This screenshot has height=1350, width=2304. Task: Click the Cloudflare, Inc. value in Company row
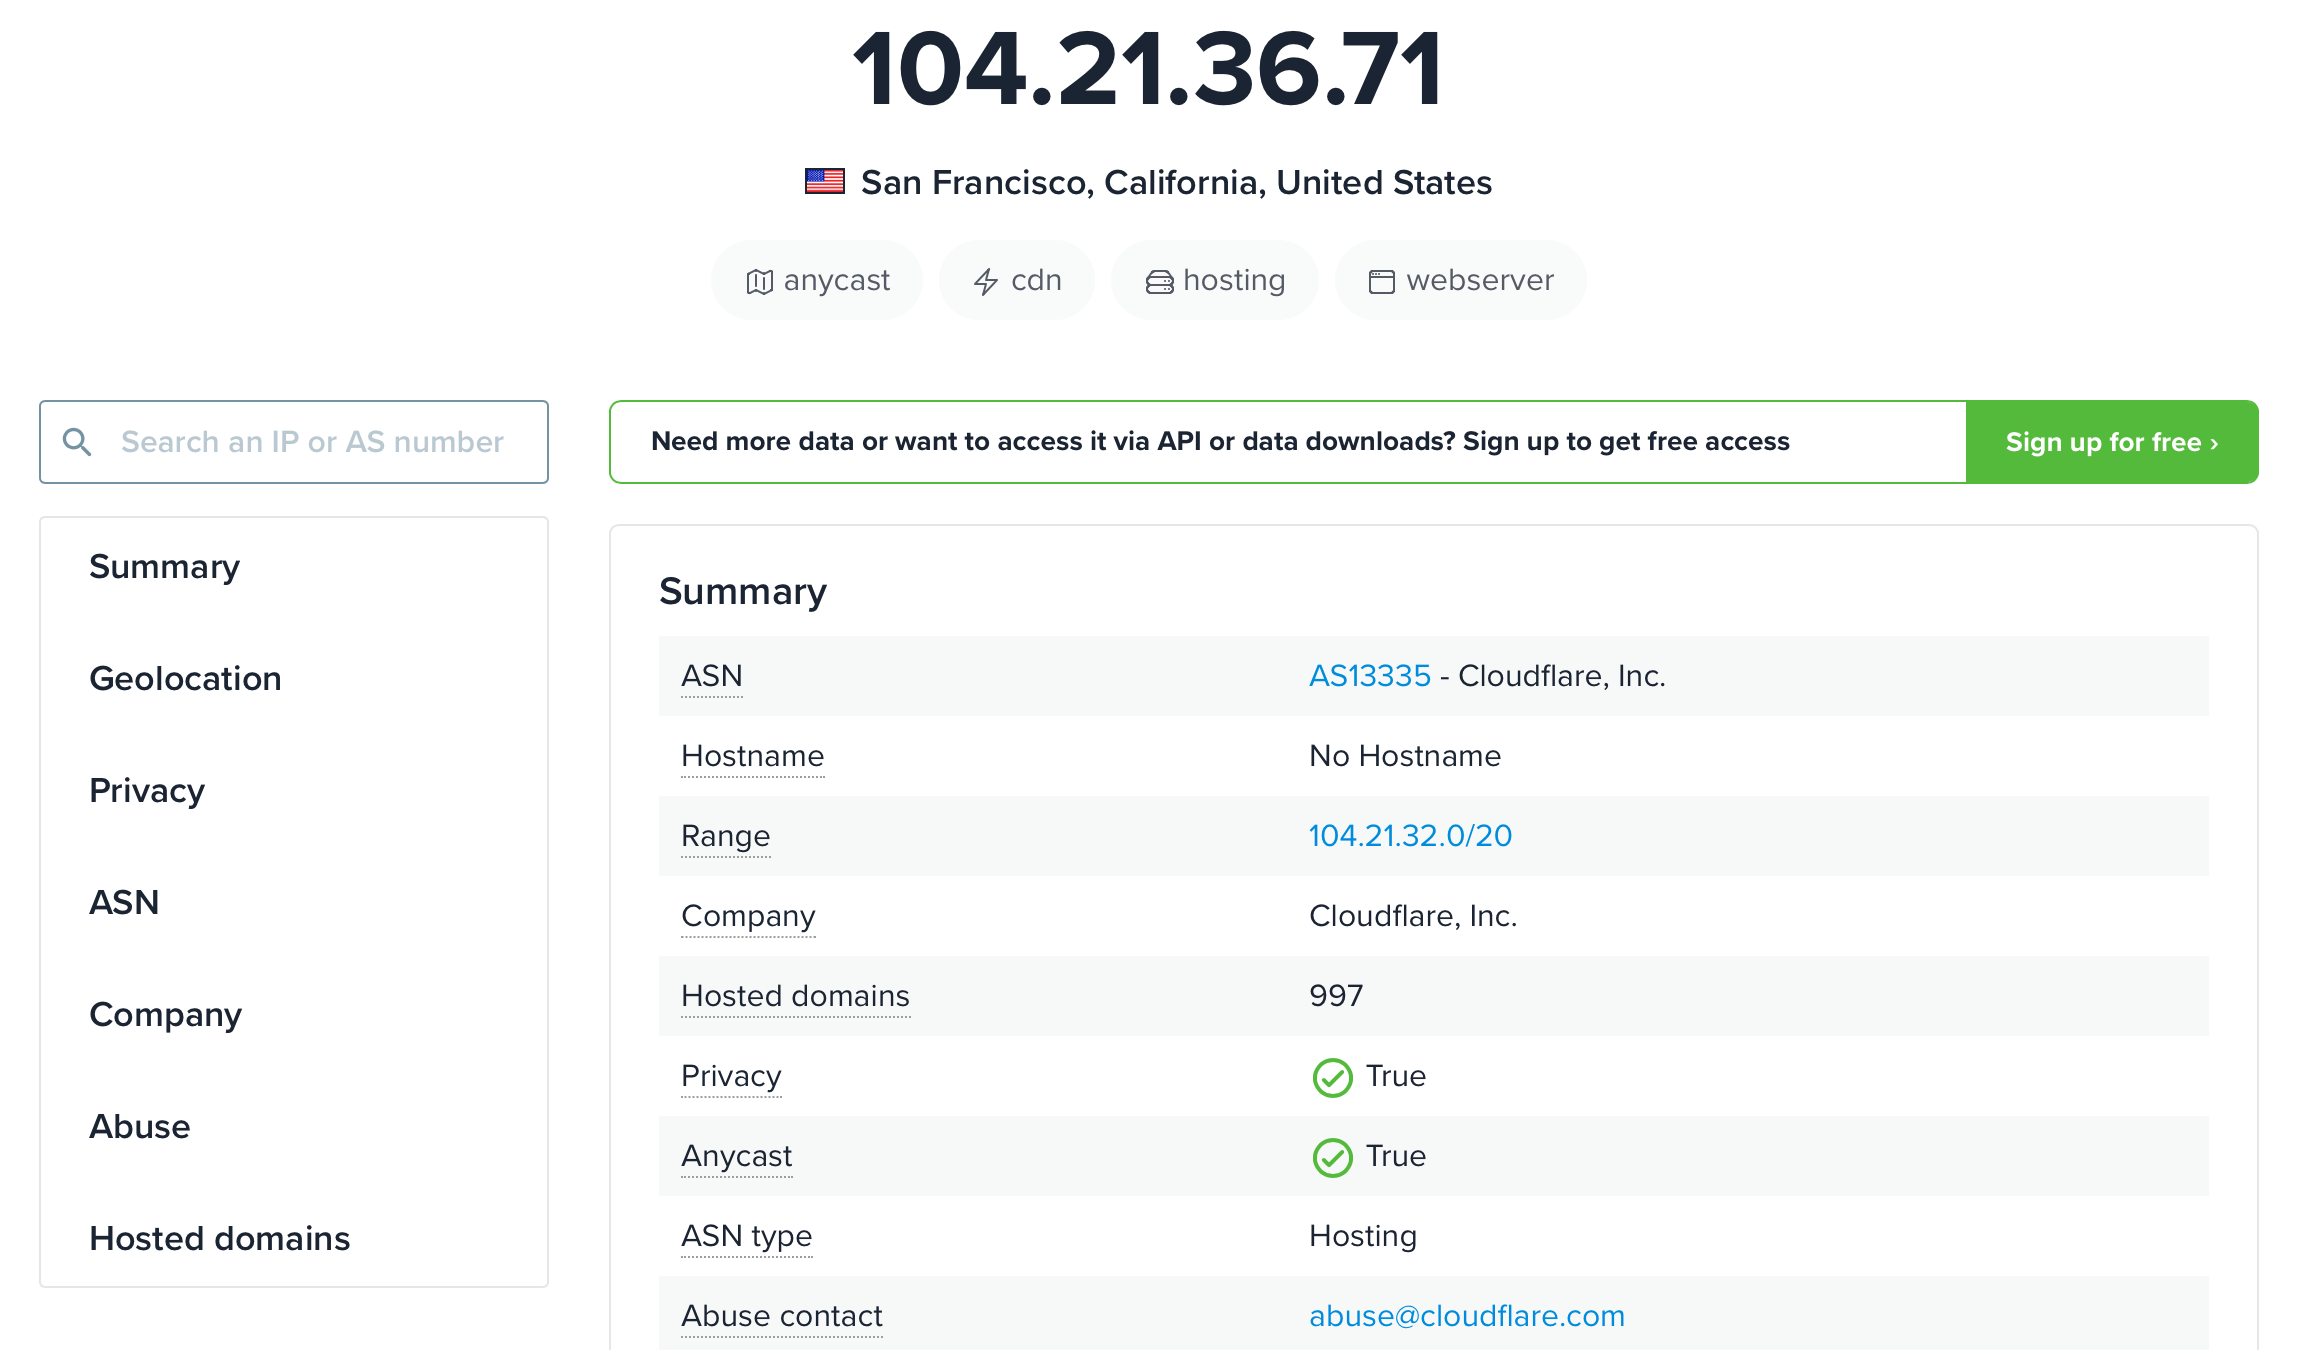click(1413, 916)
